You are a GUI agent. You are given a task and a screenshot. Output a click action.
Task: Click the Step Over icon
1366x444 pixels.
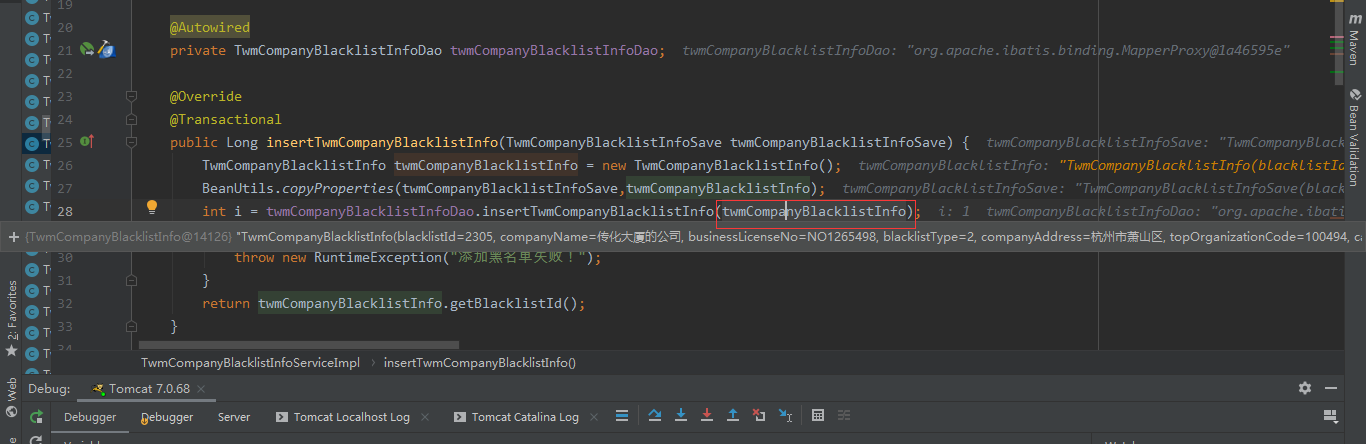655,416
